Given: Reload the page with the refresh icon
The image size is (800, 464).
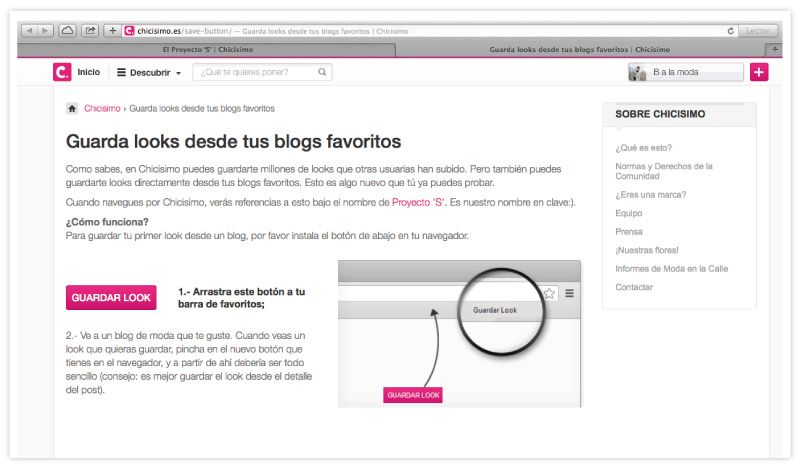Looking at the screenshot, I should pyautogui.click(x=730, y=31).
